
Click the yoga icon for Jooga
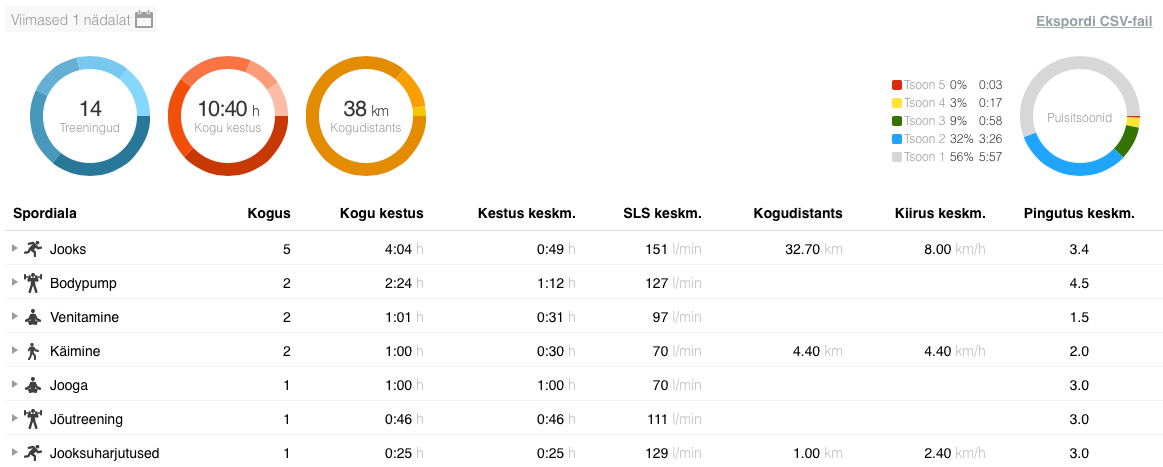(x=33, y=385)
